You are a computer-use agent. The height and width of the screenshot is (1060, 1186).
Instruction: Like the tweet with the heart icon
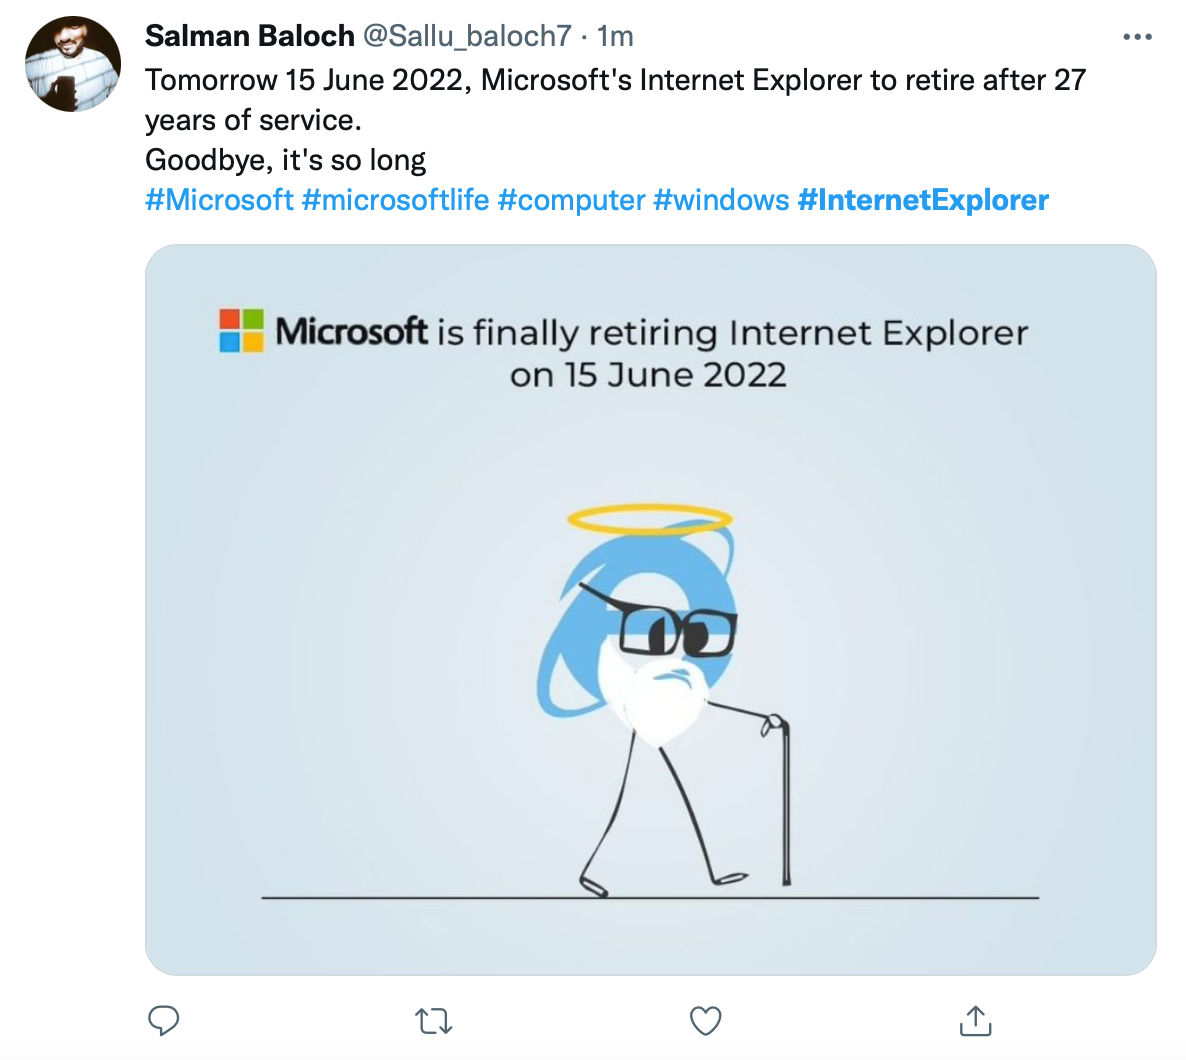click(706, 1020)
